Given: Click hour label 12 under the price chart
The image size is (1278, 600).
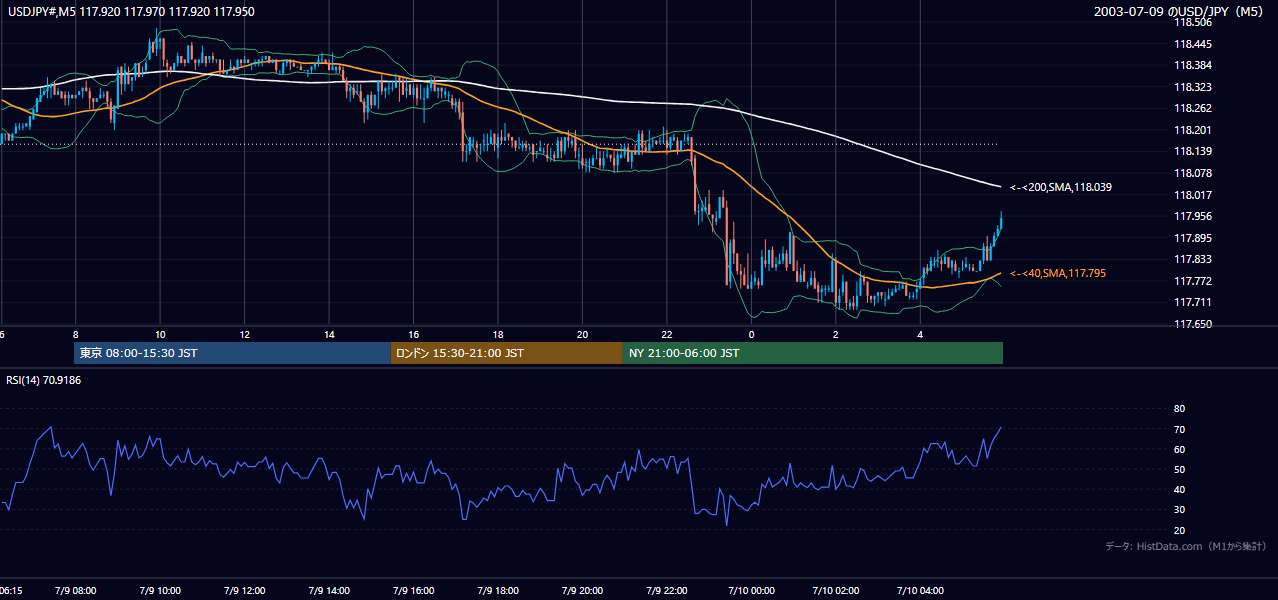Looking at the screenshot, I should (244, 334).
